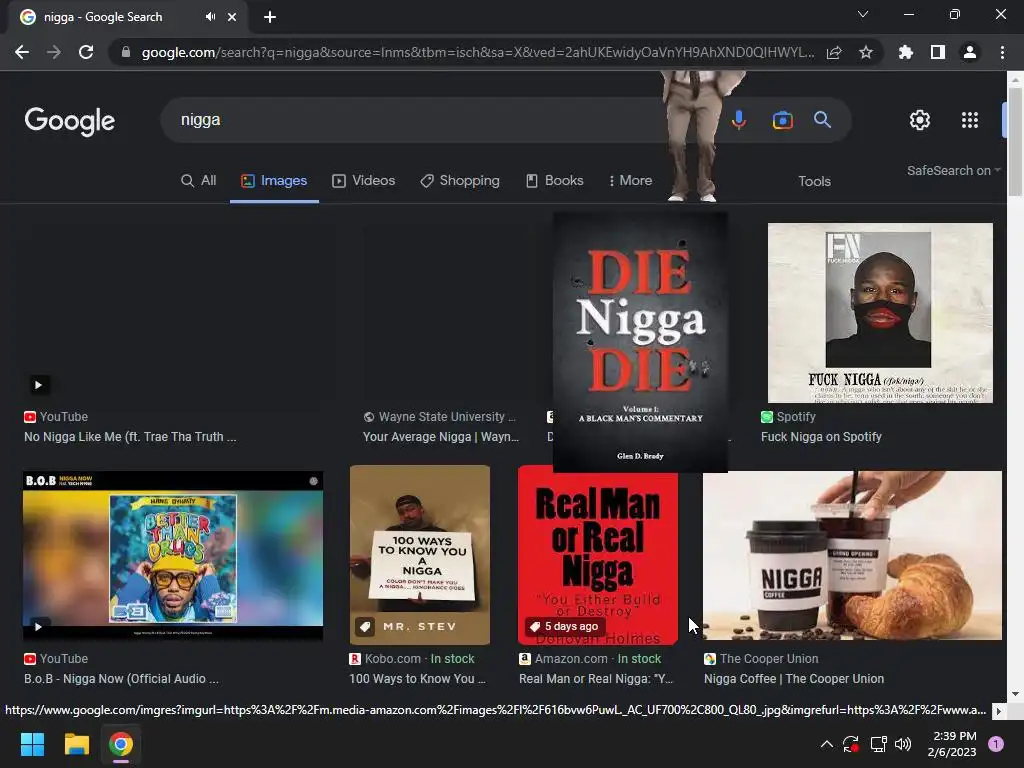
Task: Open the Windows Start menu
Action: pos(32,744)
